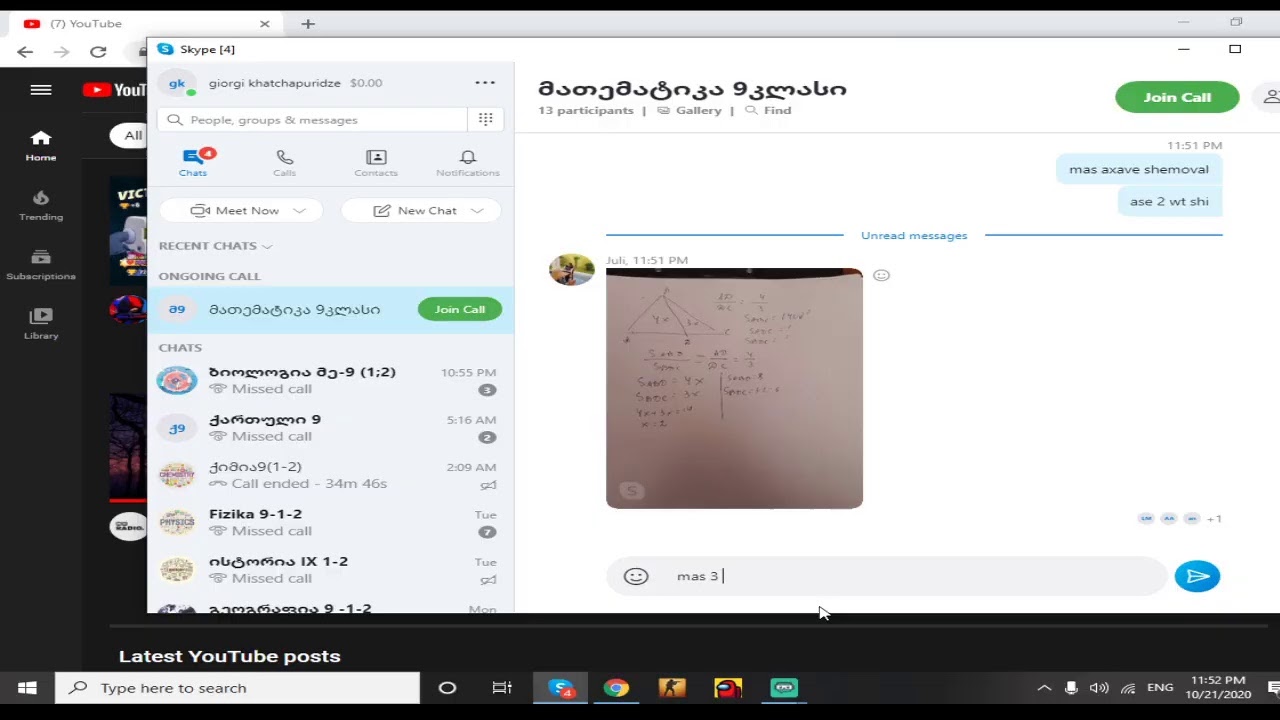Open YouTube Subscriptions page
Screen dimensions: 1280x720
[x=41, y=265]
